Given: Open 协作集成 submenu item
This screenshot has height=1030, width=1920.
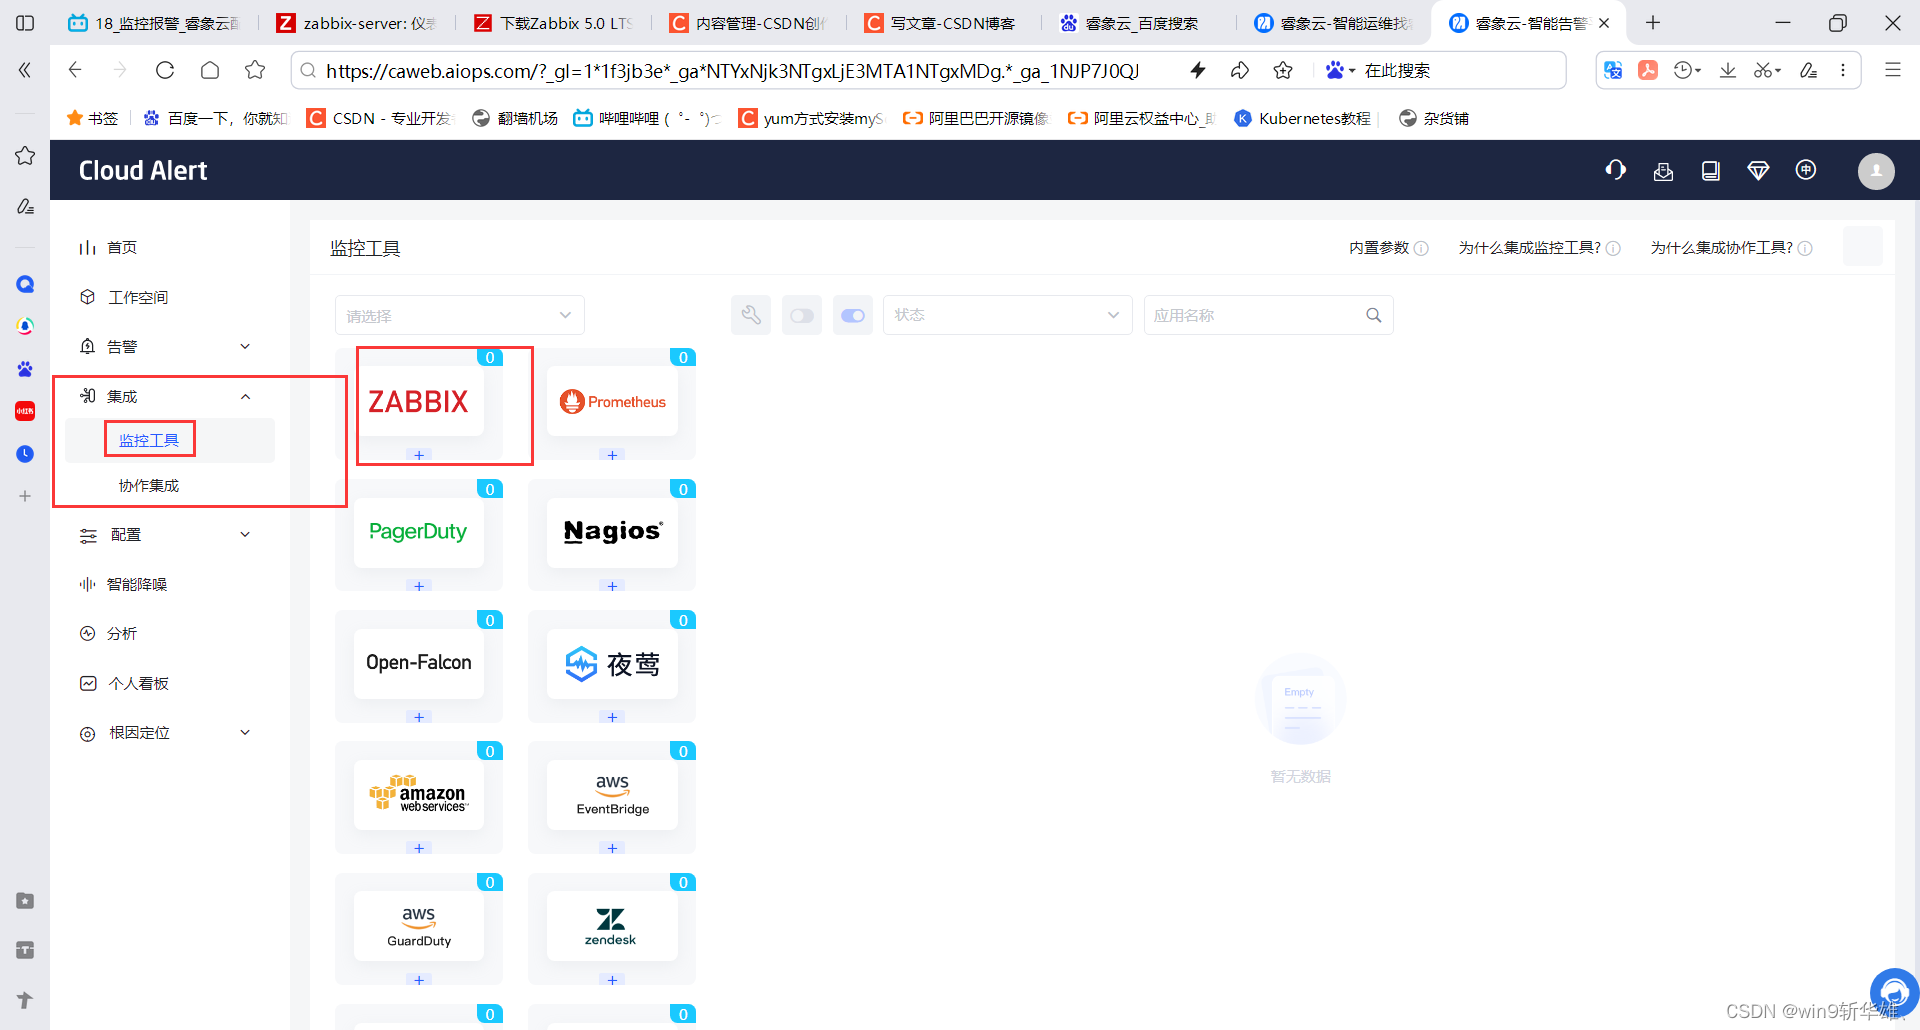Looking at the screenshot, I should [149, 485].
